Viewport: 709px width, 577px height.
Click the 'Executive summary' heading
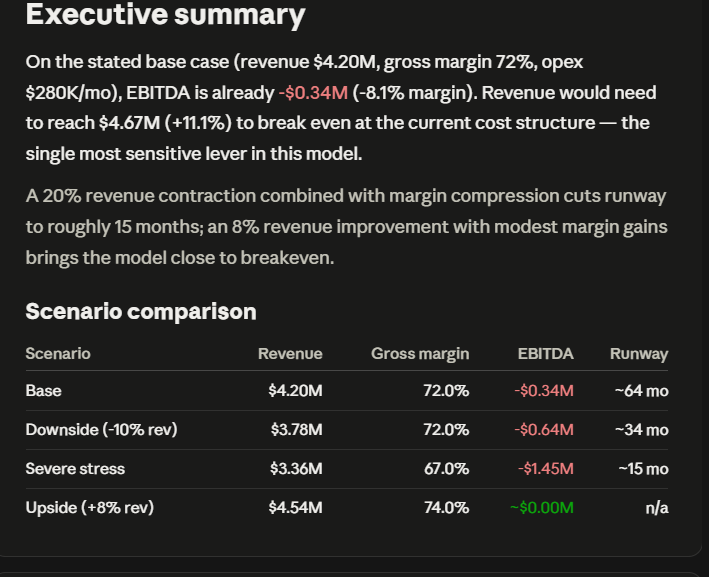coord(165,15)
